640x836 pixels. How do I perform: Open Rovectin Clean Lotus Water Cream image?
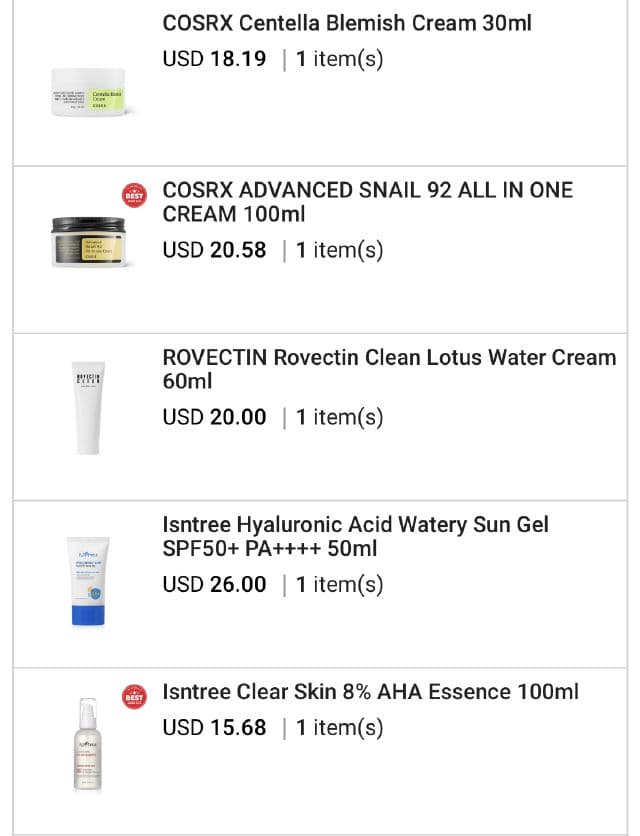[x=88, y=408]
